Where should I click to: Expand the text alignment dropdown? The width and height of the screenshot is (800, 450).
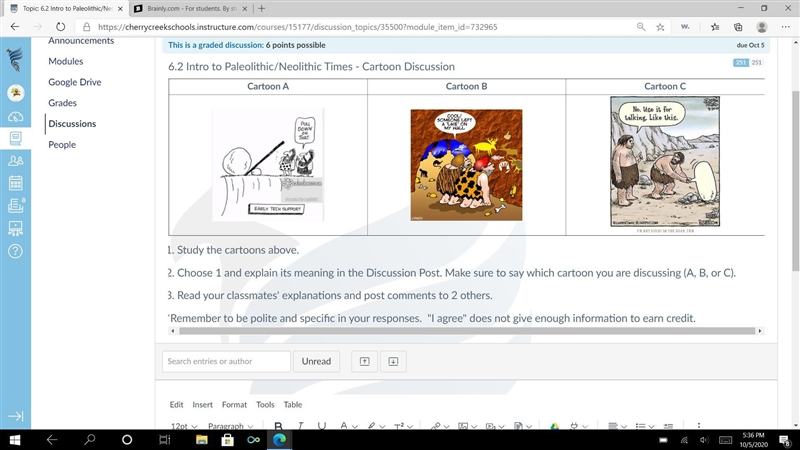624,426
